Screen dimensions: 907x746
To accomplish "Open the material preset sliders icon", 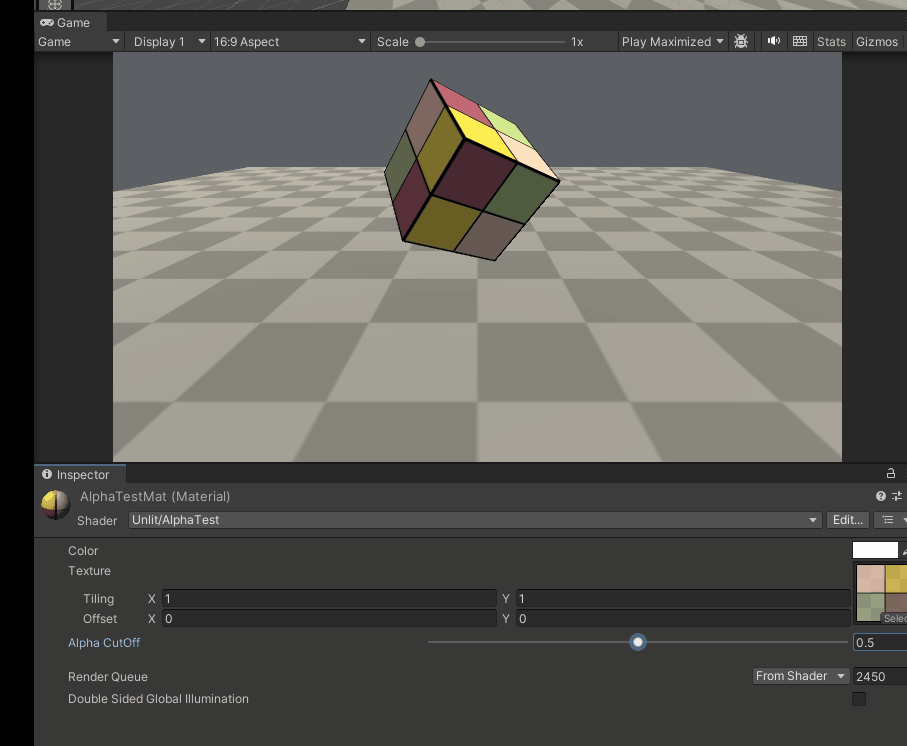I will [x=897, y=496].
